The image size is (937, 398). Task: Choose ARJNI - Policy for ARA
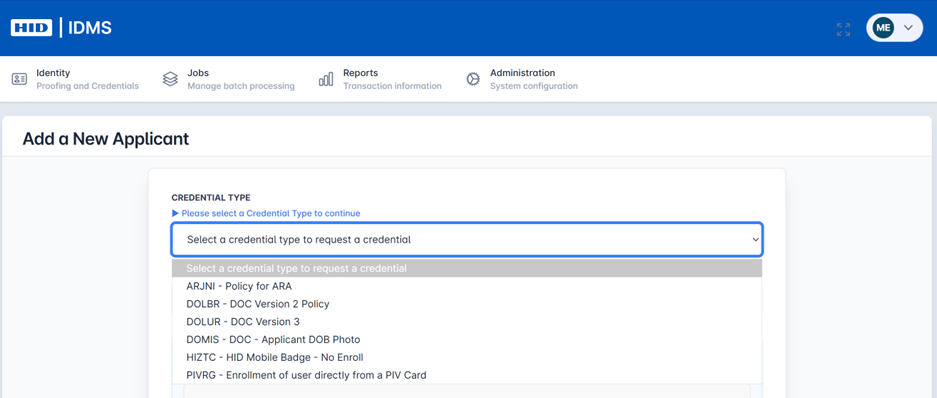[x=467, y=286]
